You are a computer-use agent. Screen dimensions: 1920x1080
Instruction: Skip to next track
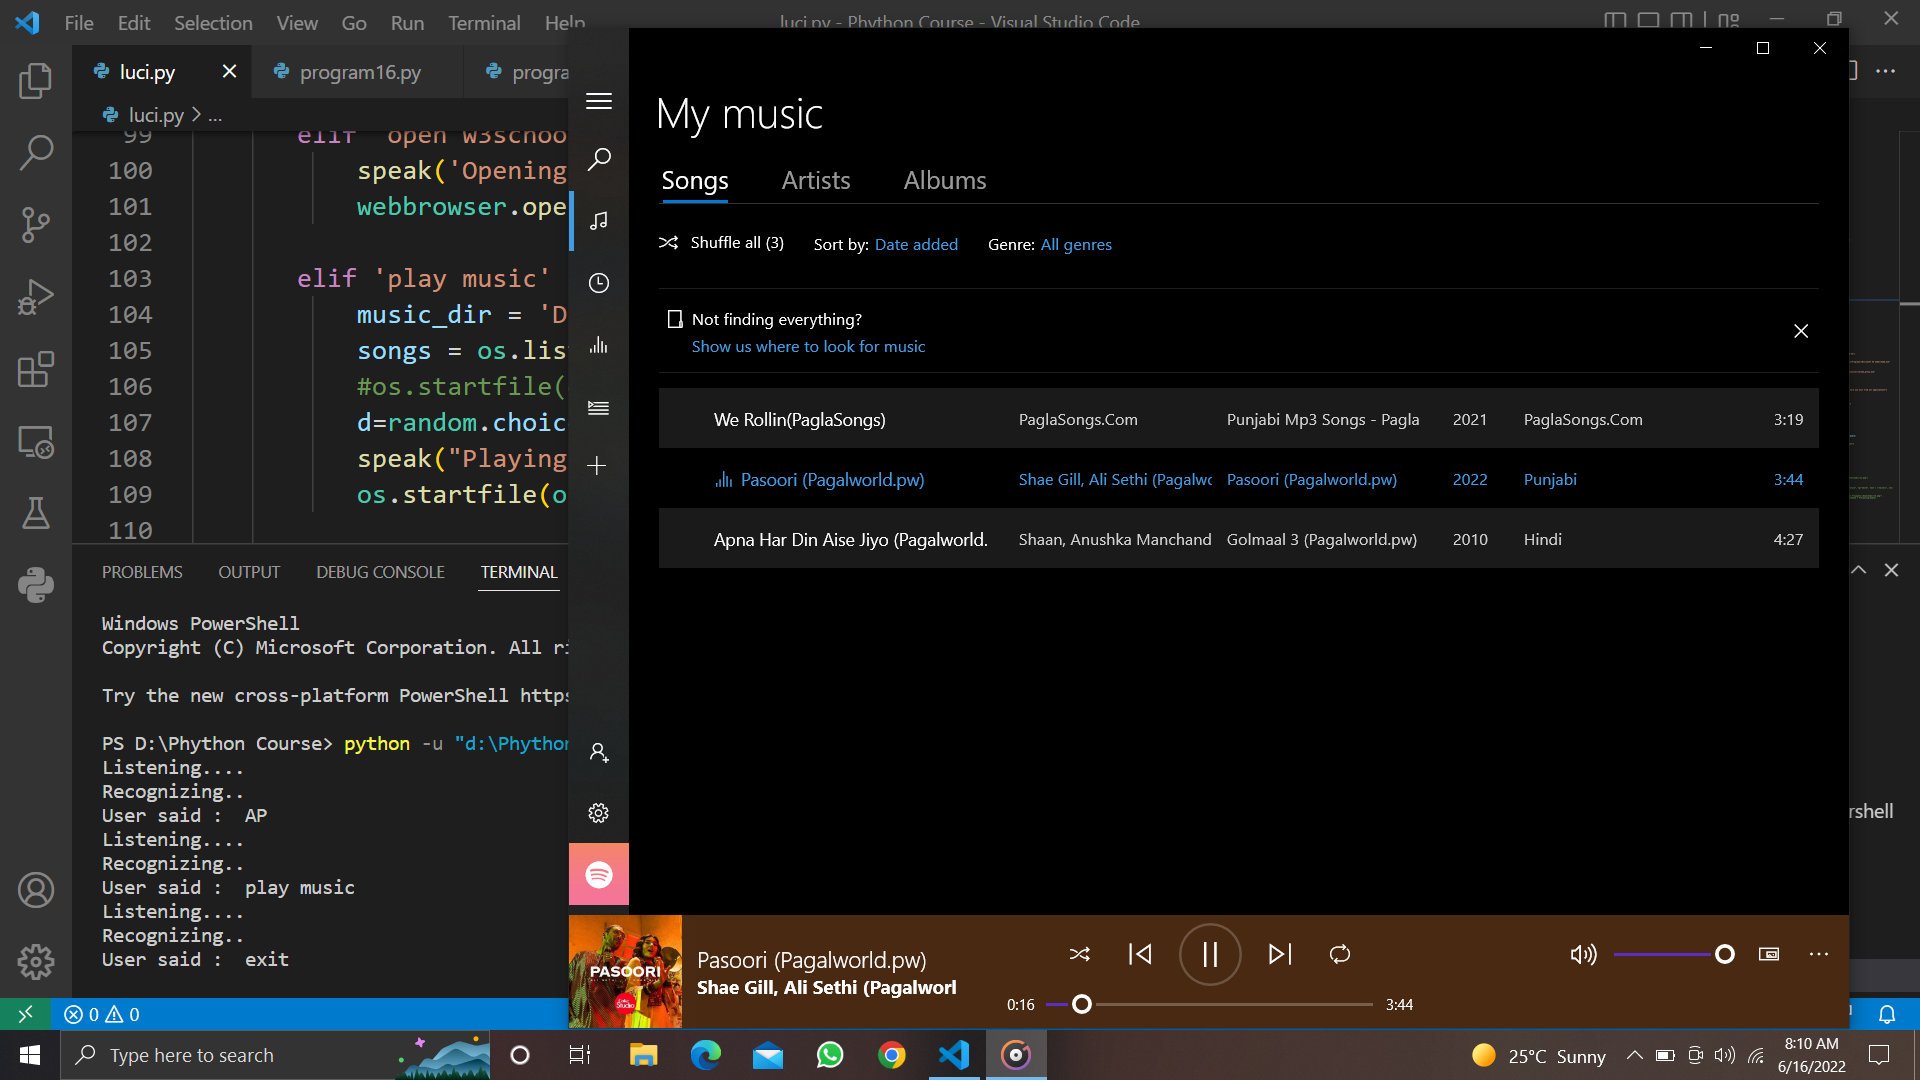[x=1280, y=954]
